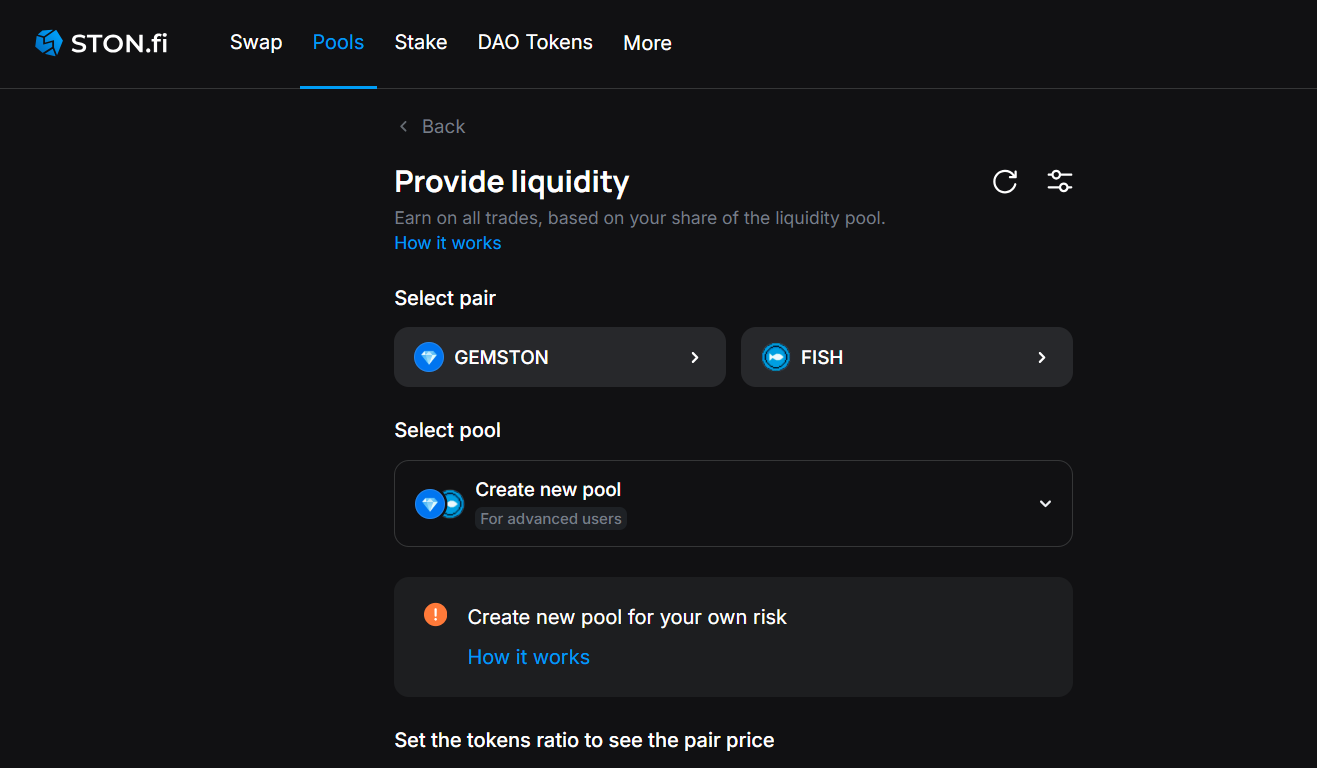Go to the Stake tab

pyautogui.click(x=421, y=43)
